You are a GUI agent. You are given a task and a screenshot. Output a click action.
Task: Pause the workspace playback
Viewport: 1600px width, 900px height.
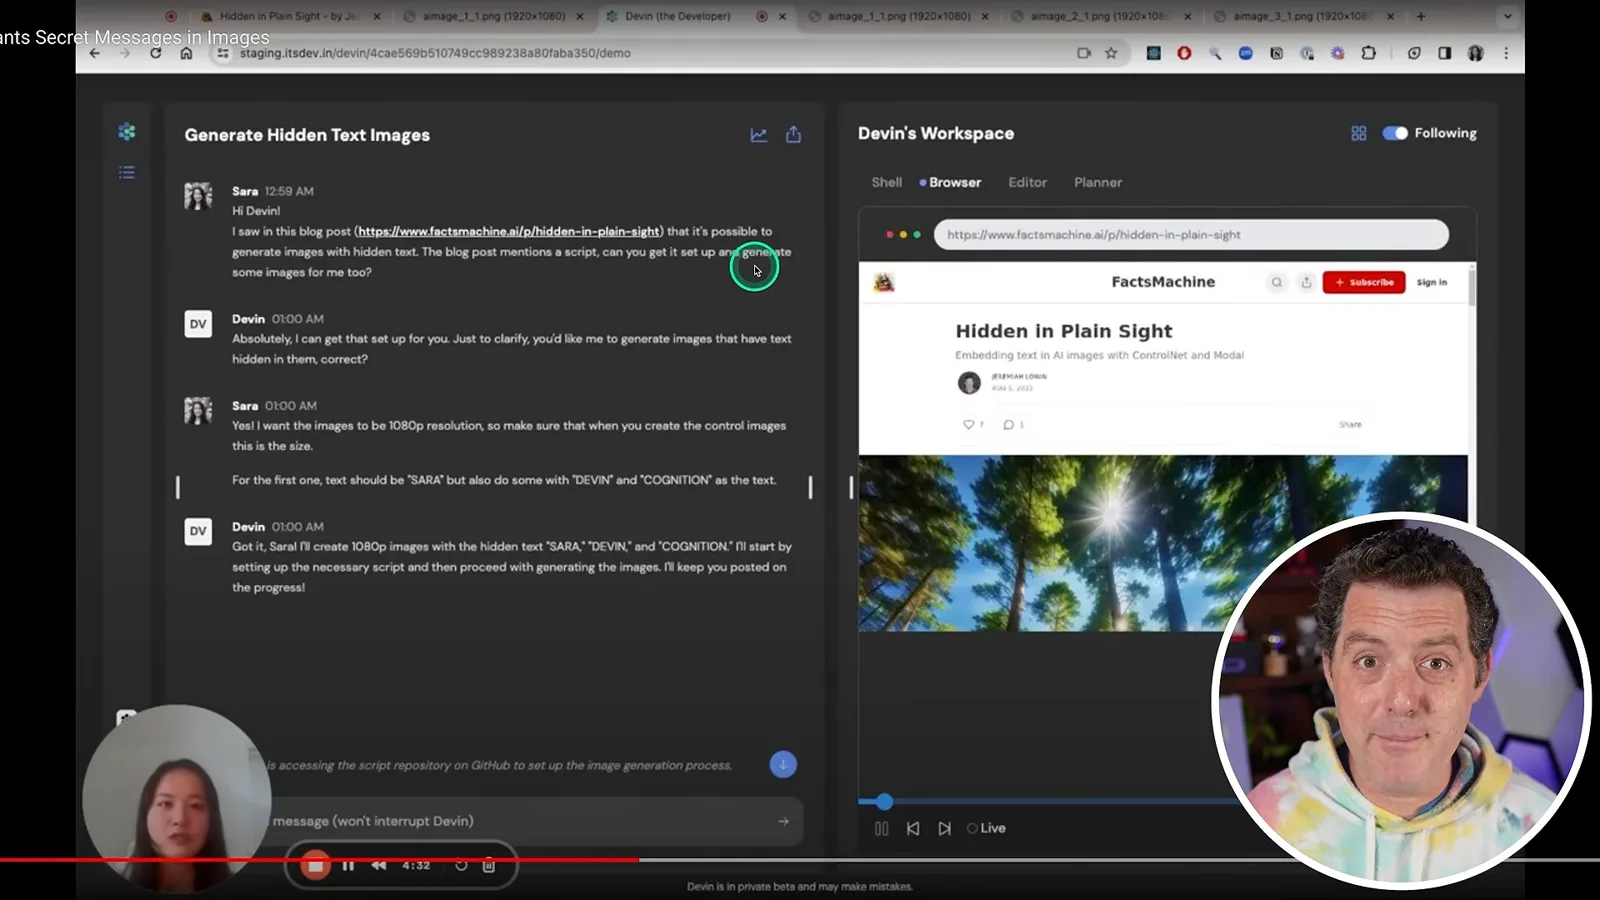(x=881, y=828)
